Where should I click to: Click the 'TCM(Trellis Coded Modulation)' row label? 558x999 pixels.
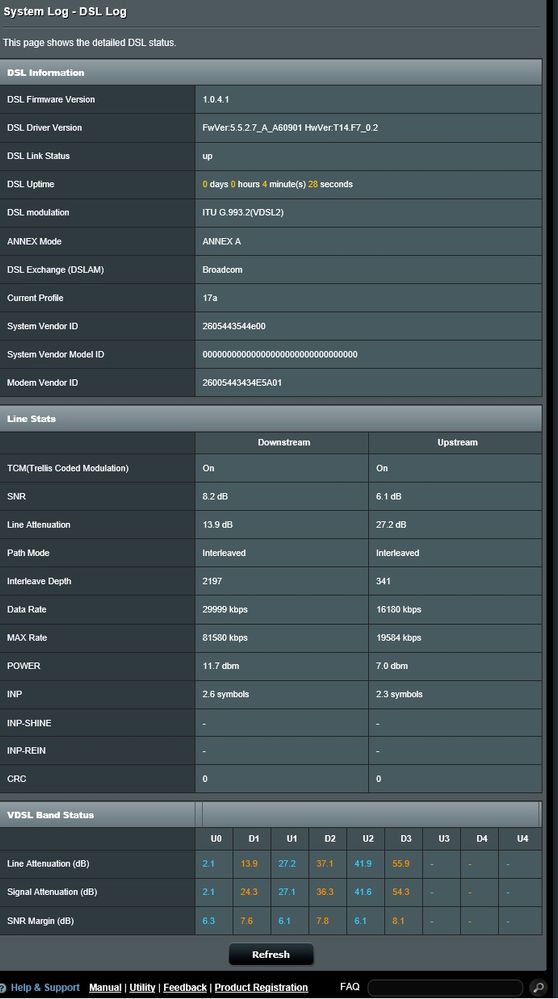68,468
